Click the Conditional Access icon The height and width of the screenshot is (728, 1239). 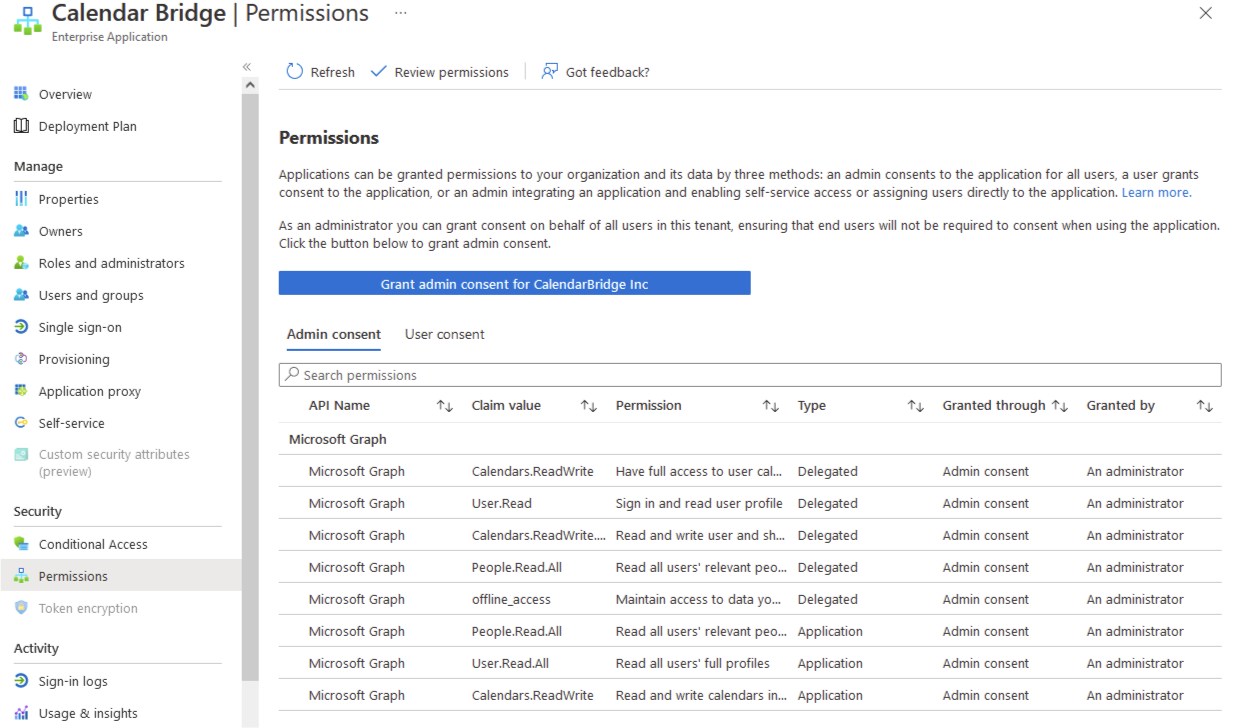pyautogui.click(x=21, y=544)
